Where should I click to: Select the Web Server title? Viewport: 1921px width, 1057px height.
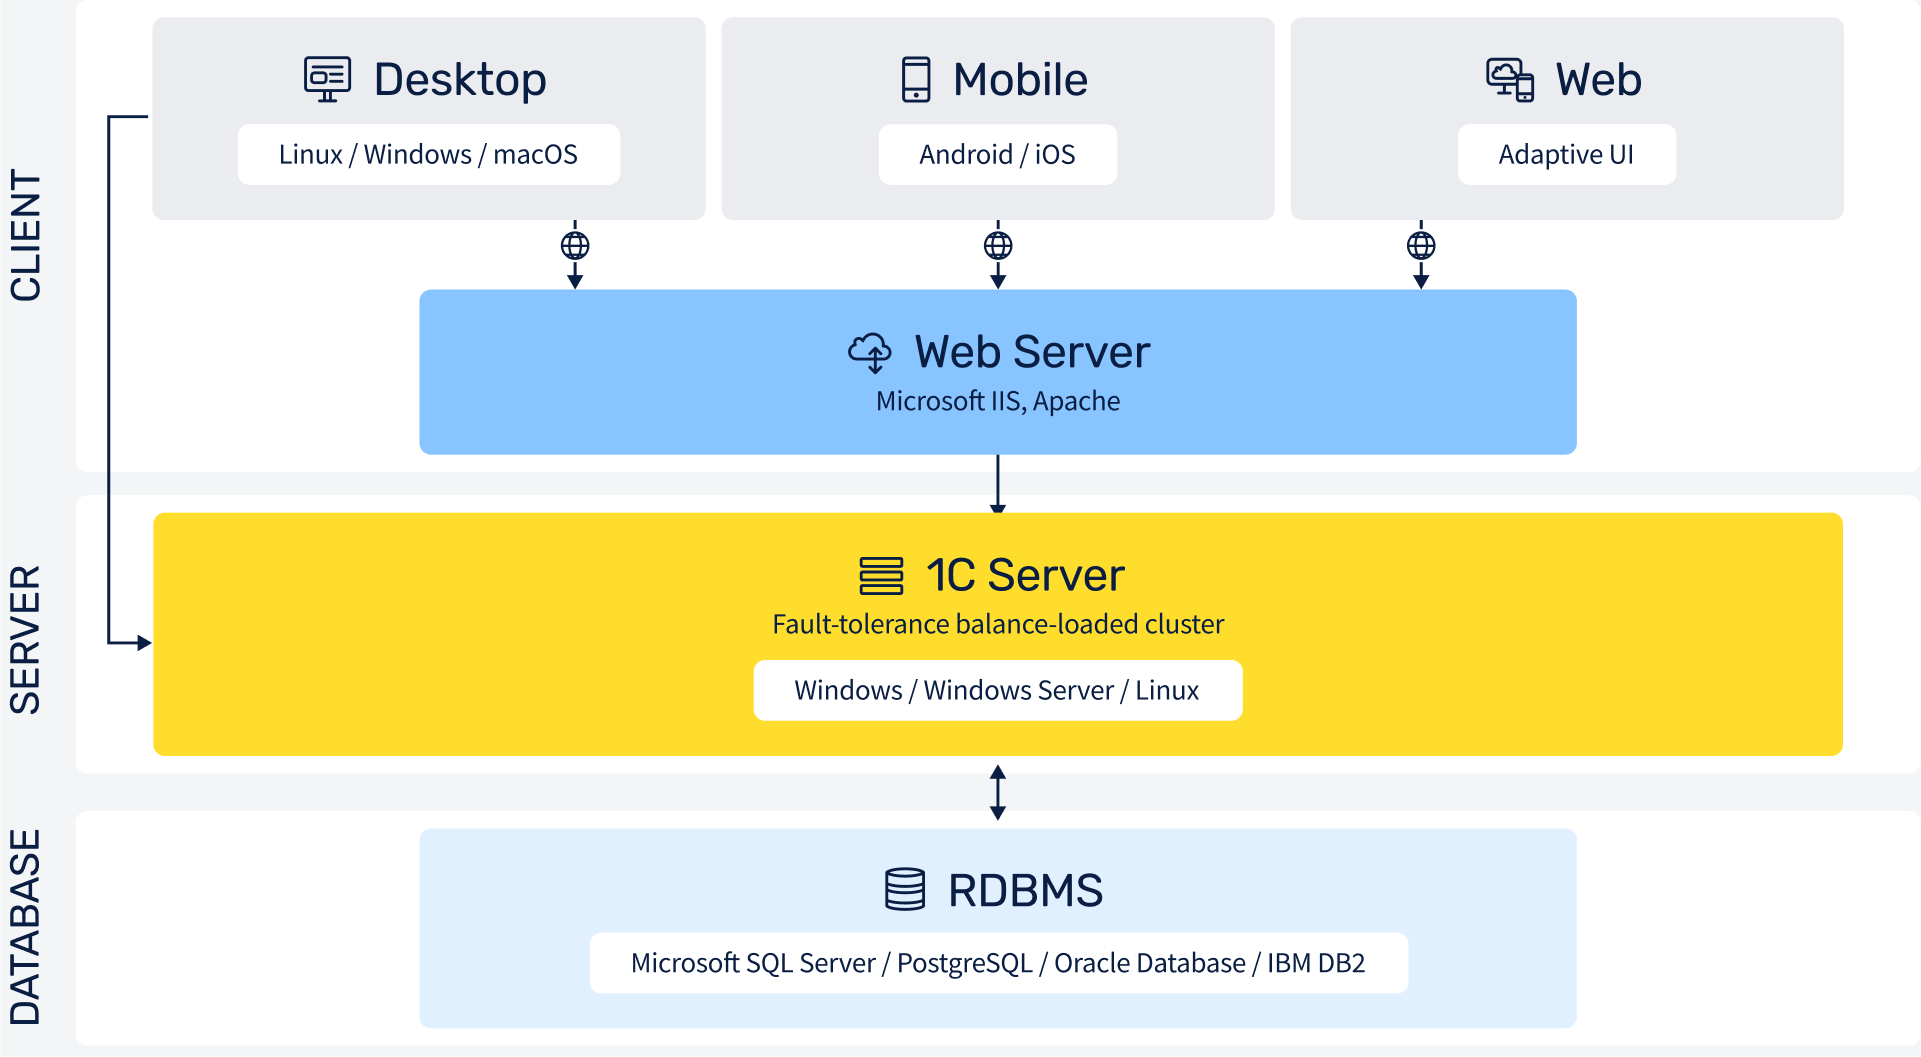1033,352
